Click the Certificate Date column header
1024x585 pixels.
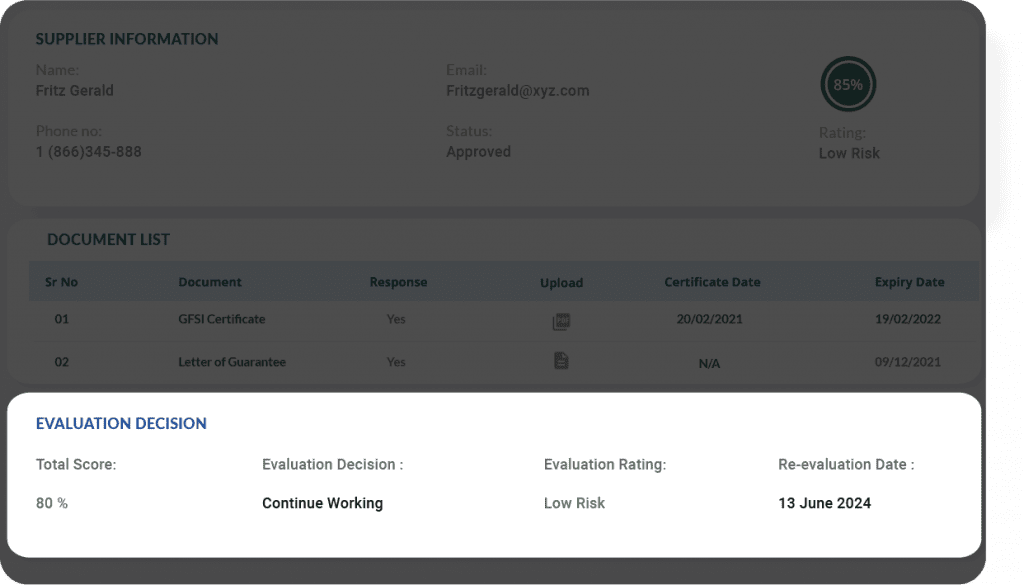712,282
